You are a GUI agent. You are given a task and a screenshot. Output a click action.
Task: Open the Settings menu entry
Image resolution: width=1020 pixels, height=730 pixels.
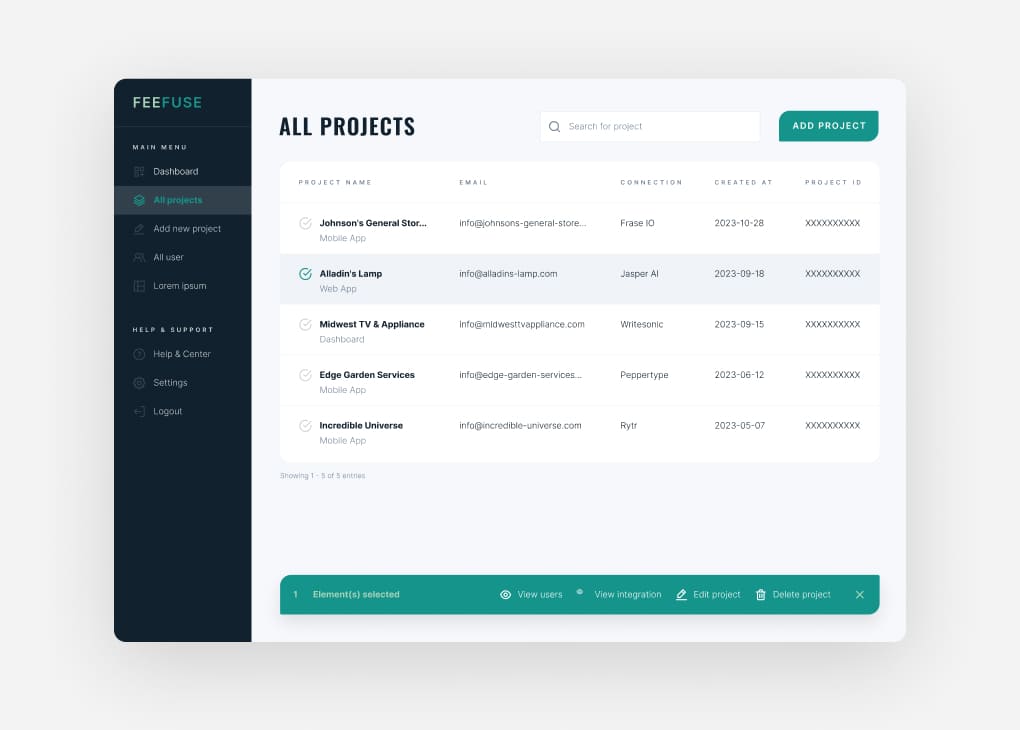(x=183, y=383)
